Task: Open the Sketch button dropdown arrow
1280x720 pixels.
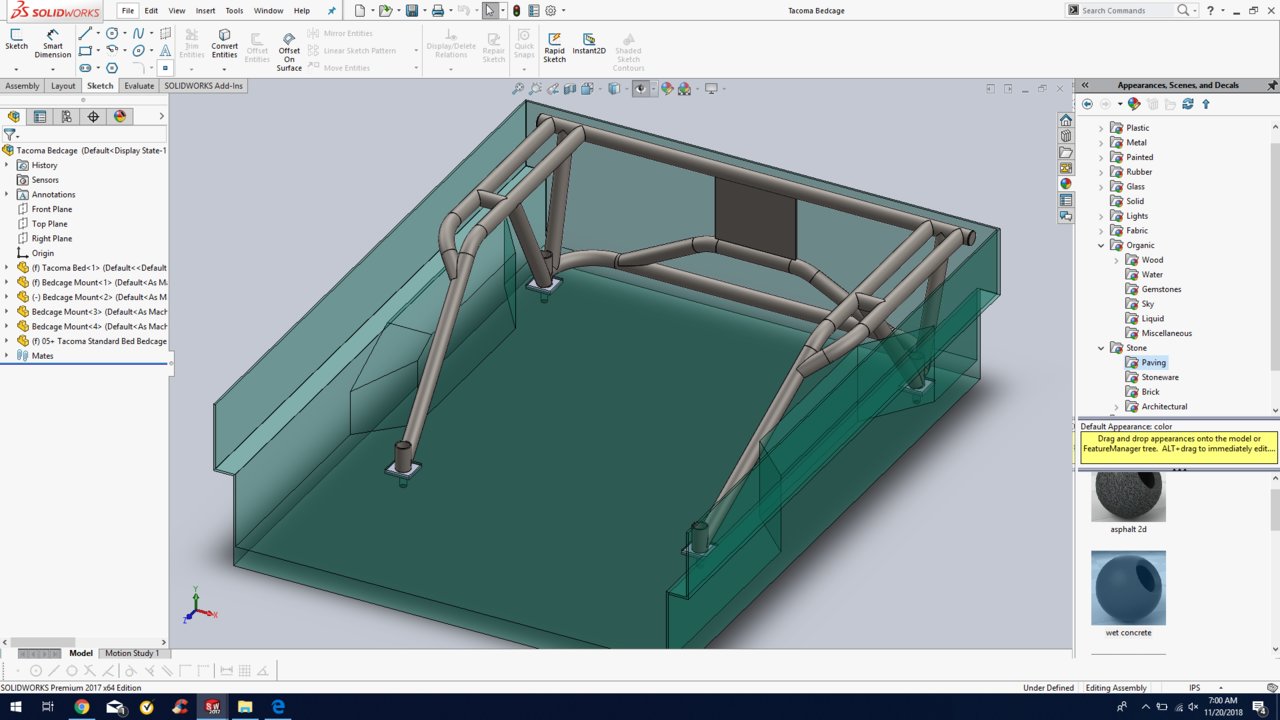Action: [x=17, y=68]
